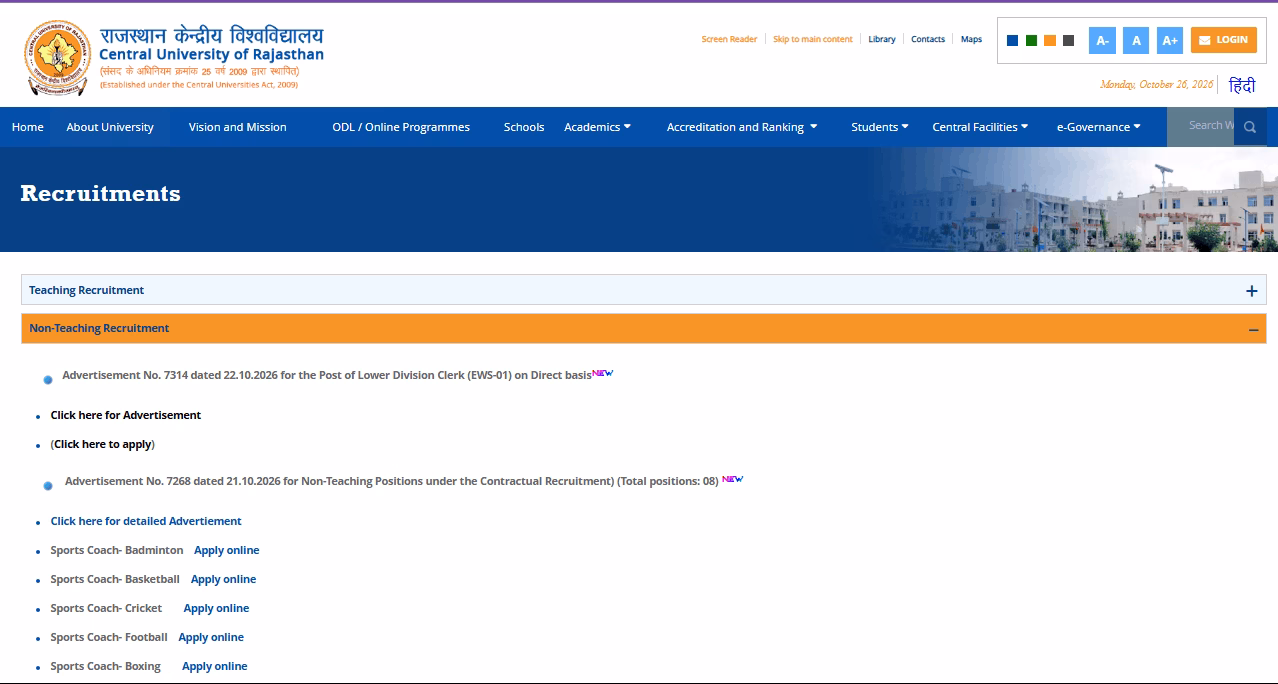Select the orange color theme swatch
The width and height of the screenshot is (1278, 684).
[1050, 41]
